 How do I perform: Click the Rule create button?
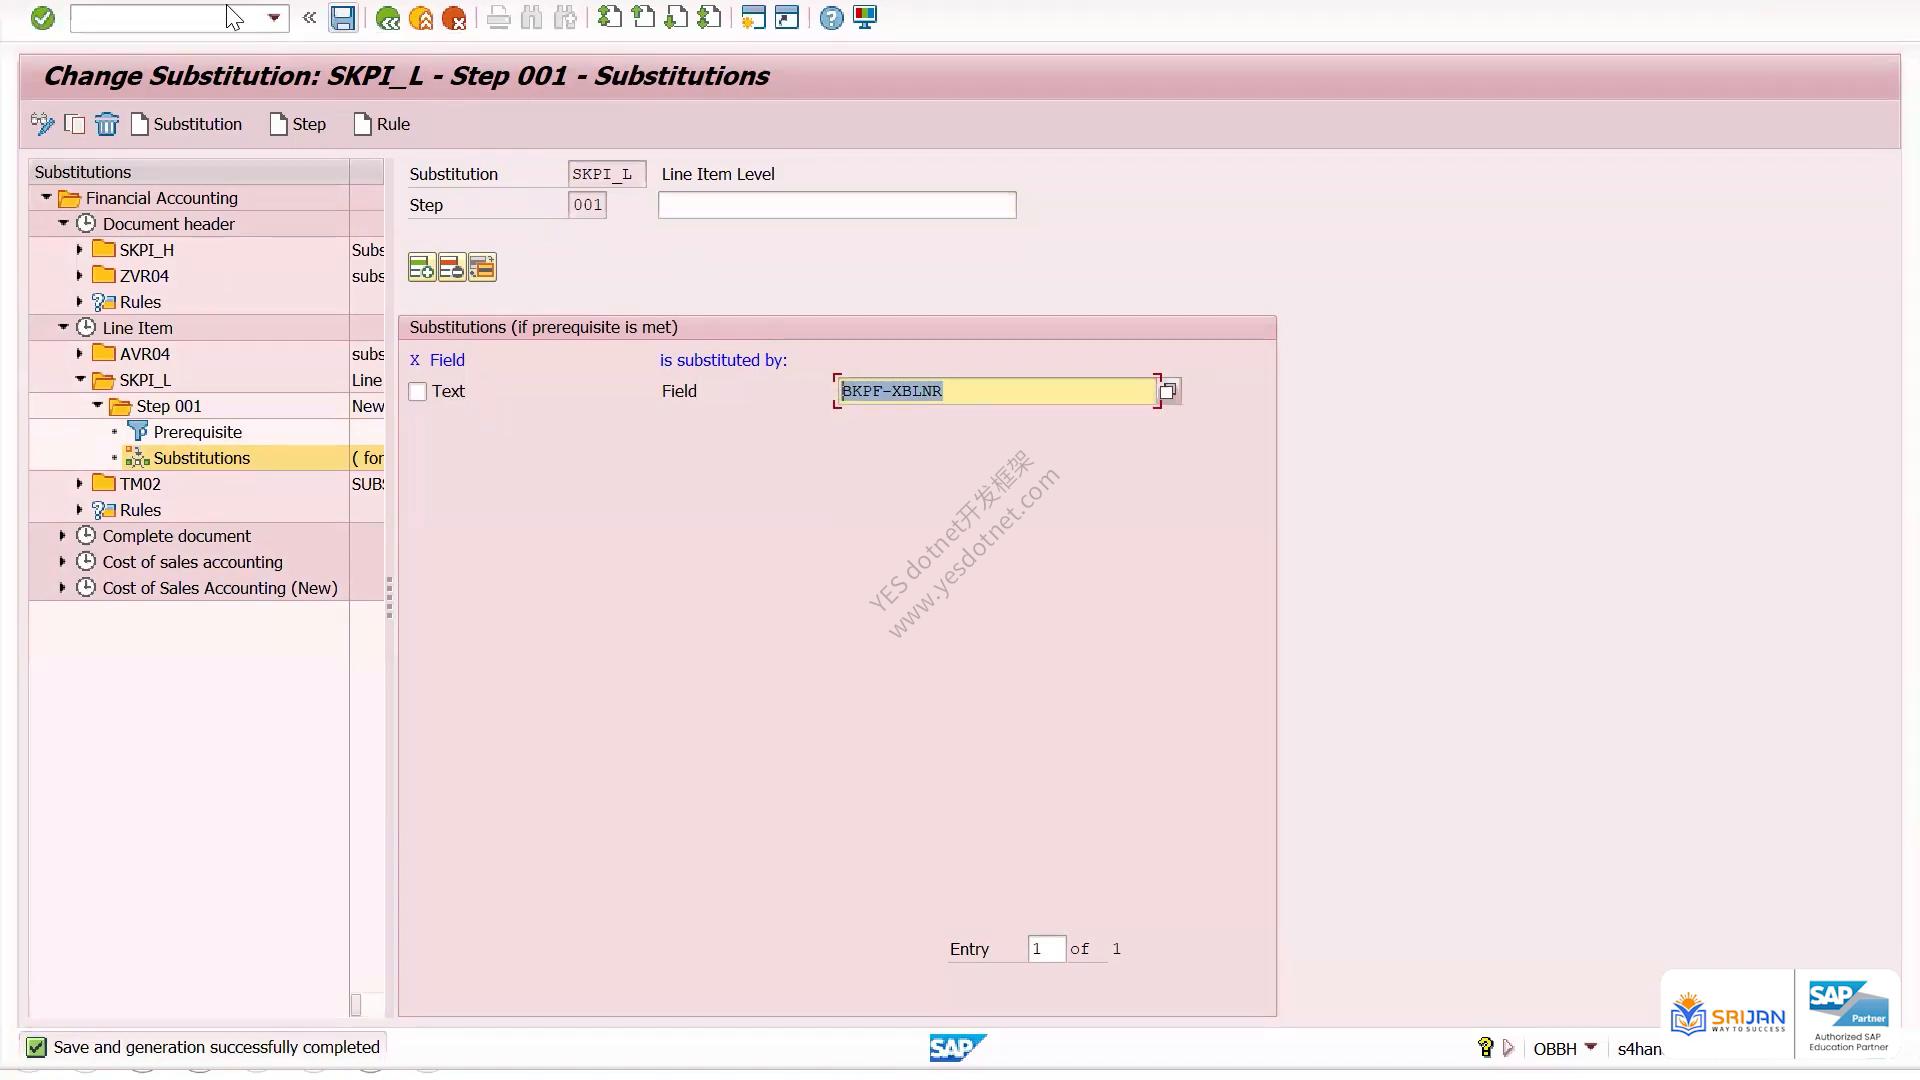382,124
